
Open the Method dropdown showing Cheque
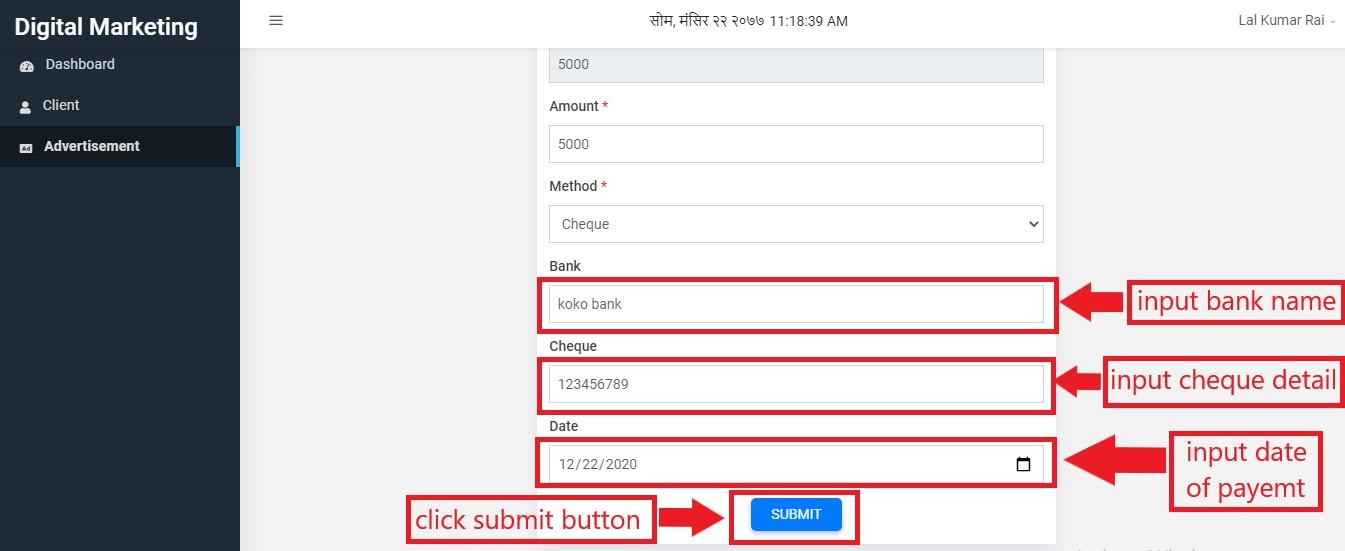pos(796,224)
